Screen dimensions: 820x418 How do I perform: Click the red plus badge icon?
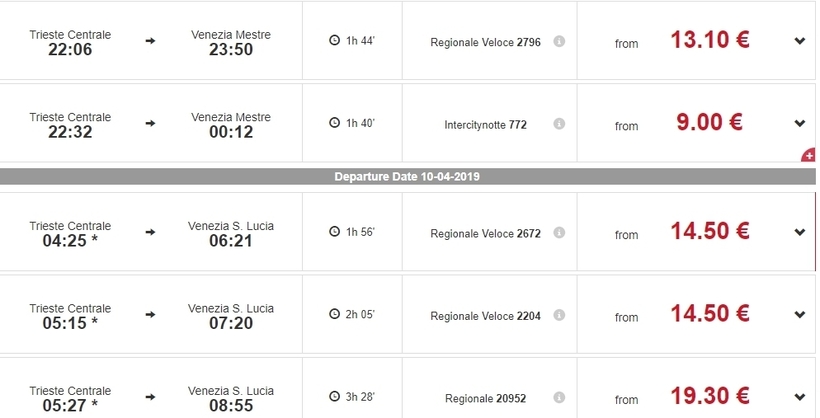(808, 155)
